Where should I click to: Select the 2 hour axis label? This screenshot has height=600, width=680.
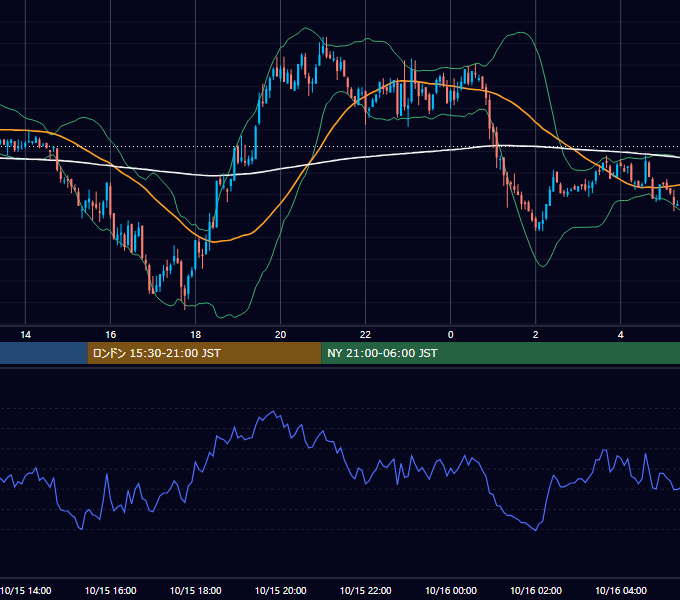[x=536, y=335]
